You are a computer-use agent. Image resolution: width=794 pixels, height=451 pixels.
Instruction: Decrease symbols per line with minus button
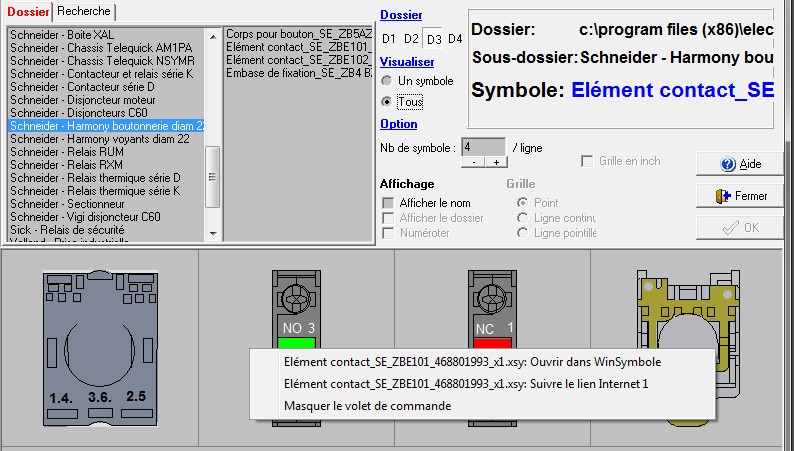[472, 162]
